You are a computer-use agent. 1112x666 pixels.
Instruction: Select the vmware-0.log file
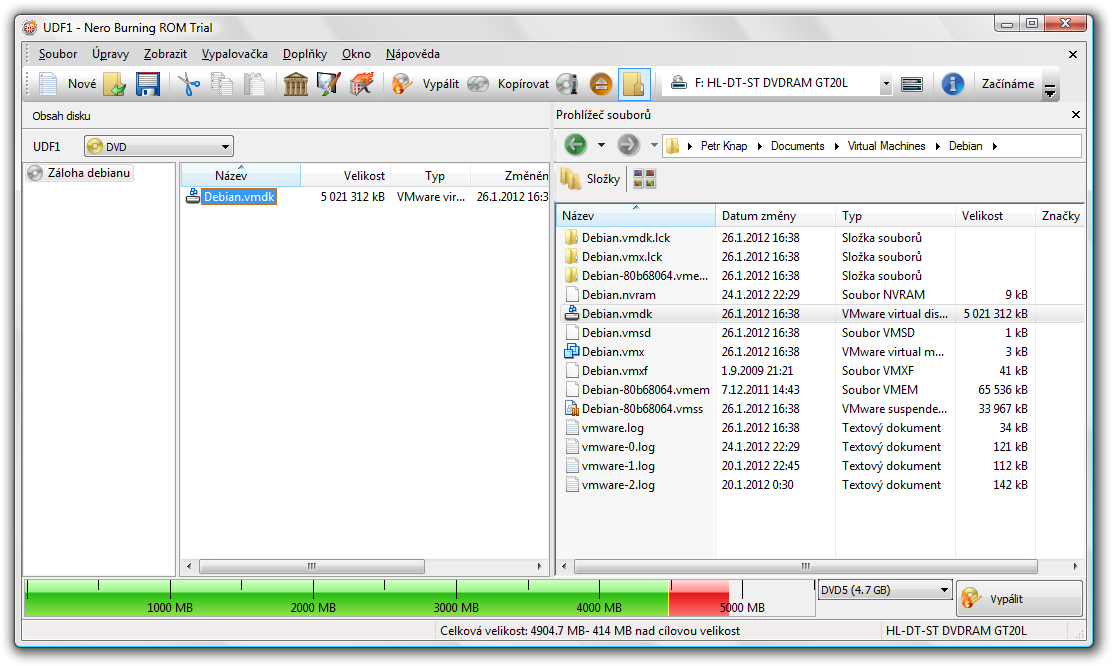pos(618,447)
